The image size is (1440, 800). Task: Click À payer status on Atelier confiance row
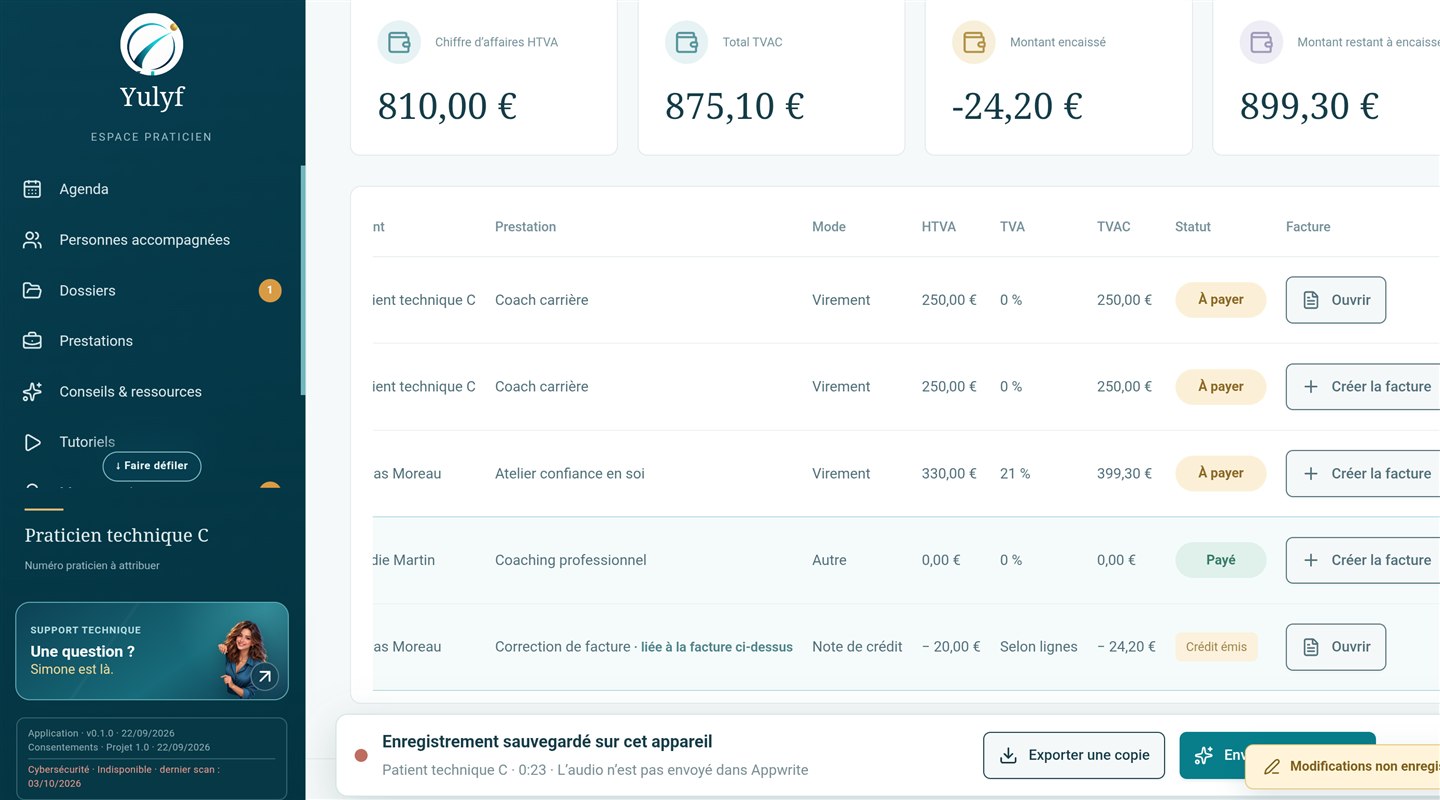(1220, 474)
